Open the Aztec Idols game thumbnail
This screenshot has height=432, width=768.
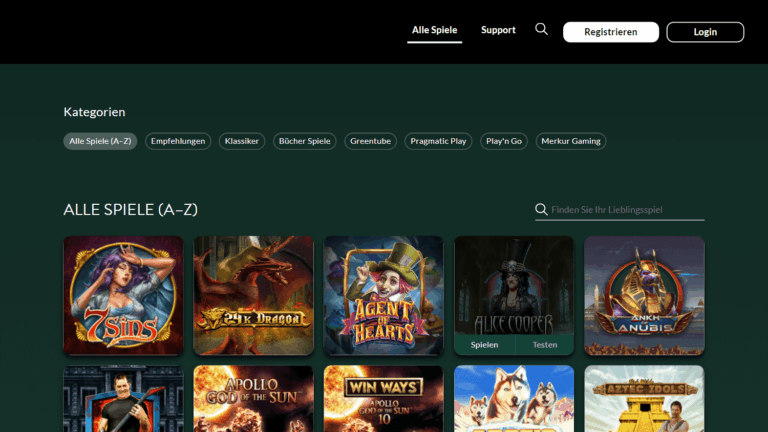(x=644, y=398)
